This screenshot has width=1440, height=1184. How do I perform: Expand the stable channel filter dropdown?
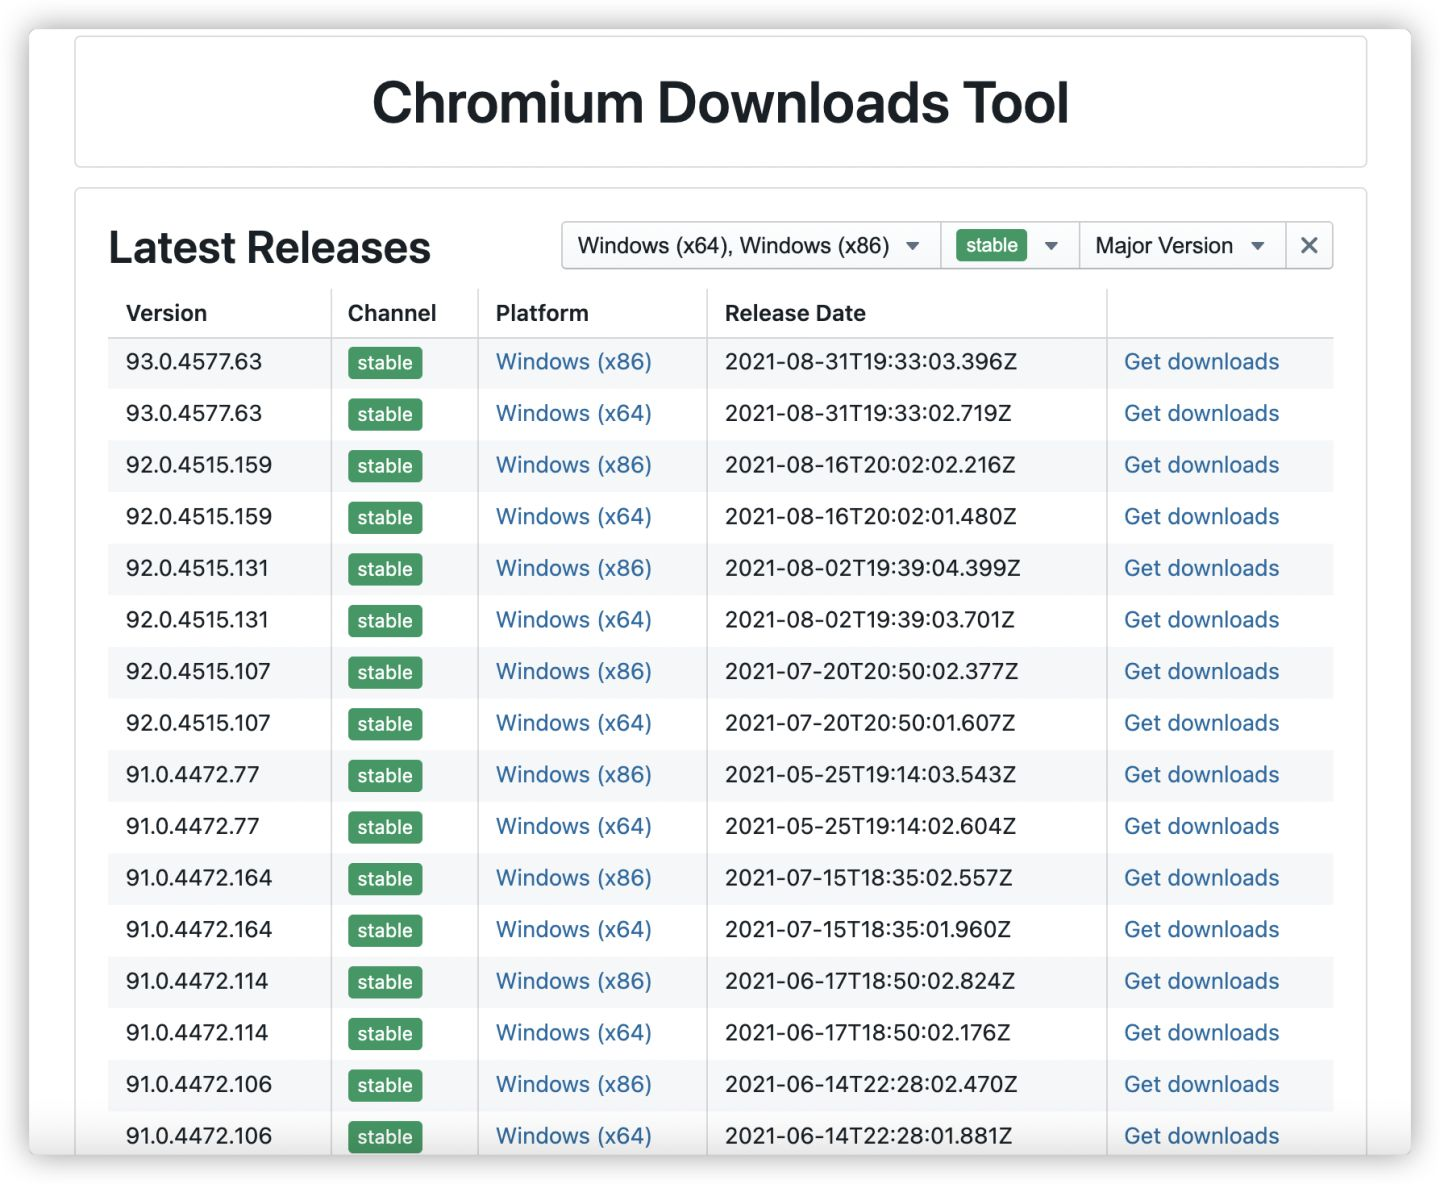(x=1010, y=246)
